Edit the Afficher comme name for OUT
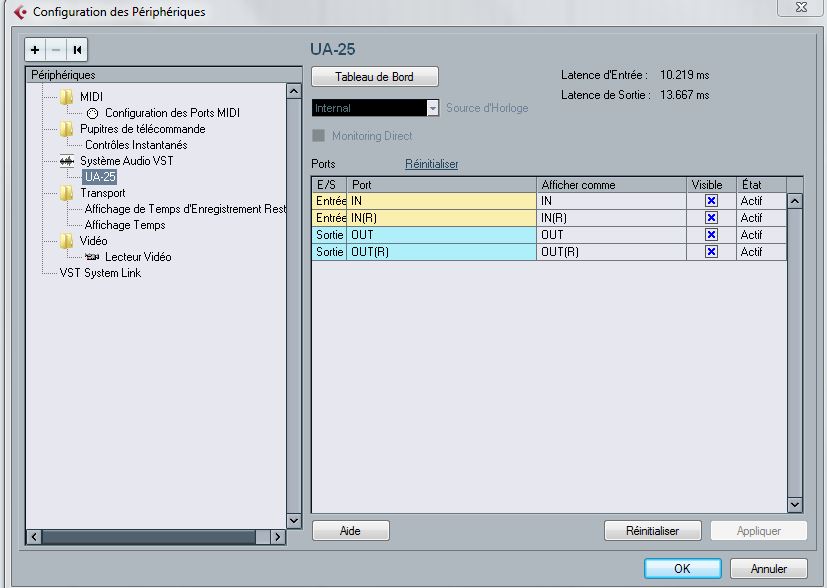The image size is (827, 588). click(x=611, y=235)
